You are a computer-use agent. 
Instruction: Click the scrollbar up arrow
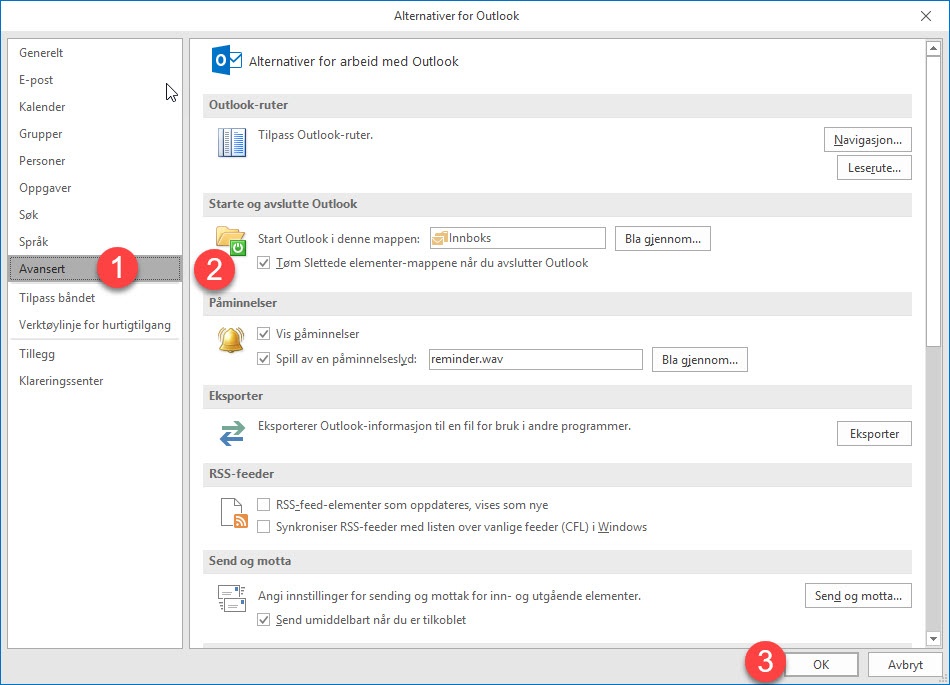click(933, 48)
